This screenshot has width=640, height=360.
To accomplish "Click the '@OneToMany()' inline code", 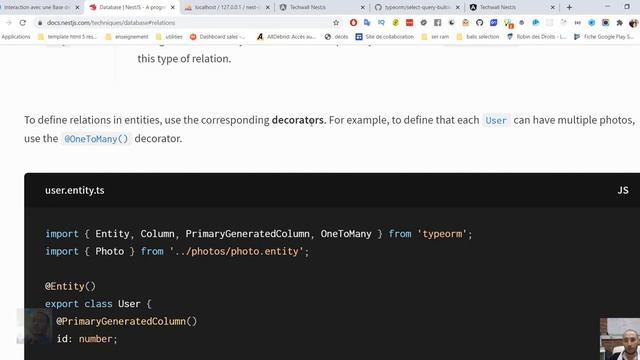I will pyautogui.click(x=96, y=139).
